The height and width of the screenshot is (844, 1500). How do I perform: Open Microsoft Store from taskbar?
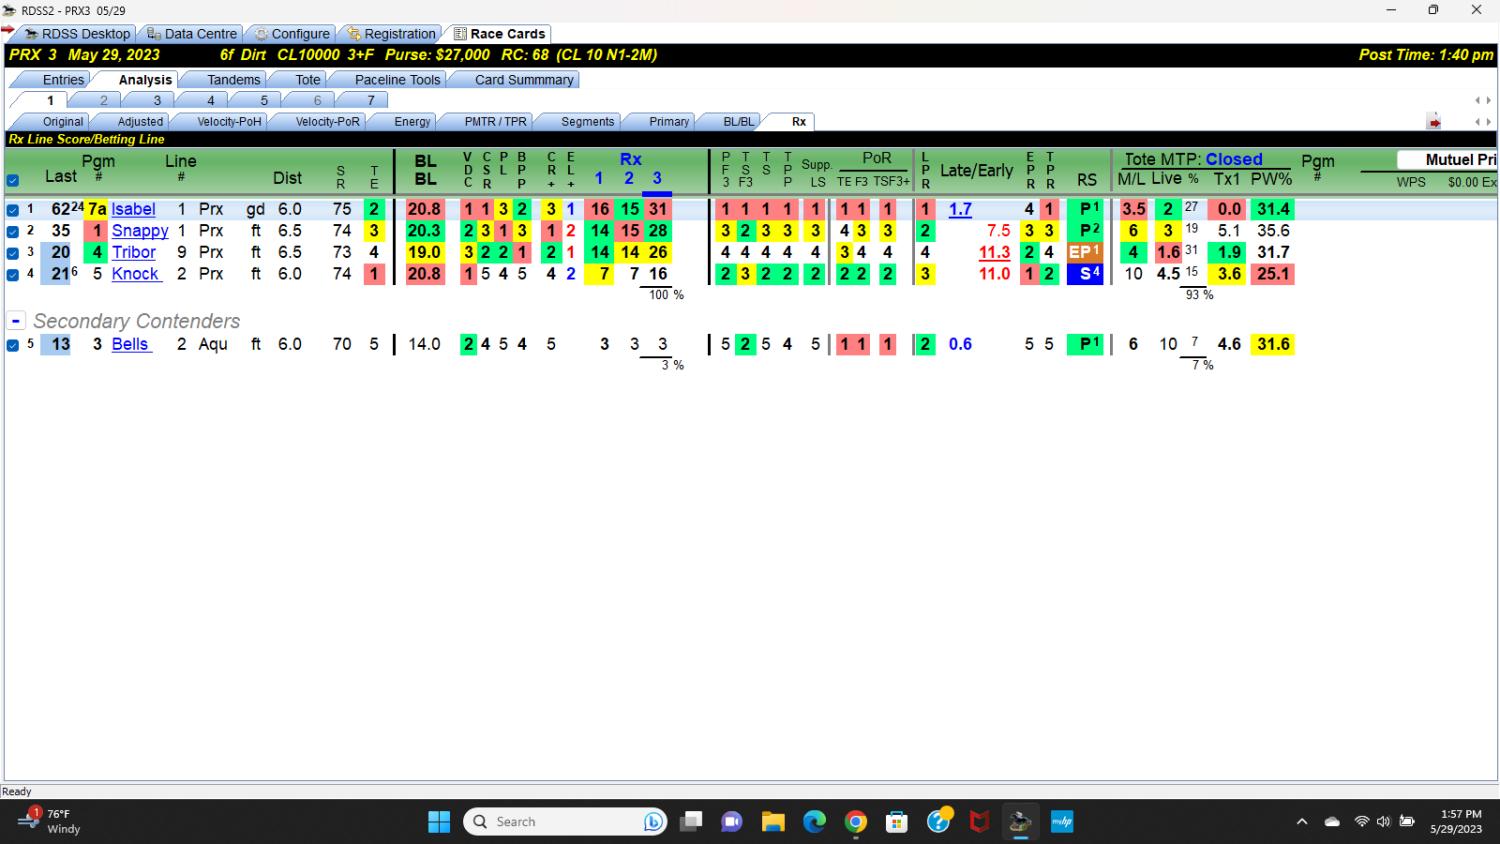[x=897, y=822]
